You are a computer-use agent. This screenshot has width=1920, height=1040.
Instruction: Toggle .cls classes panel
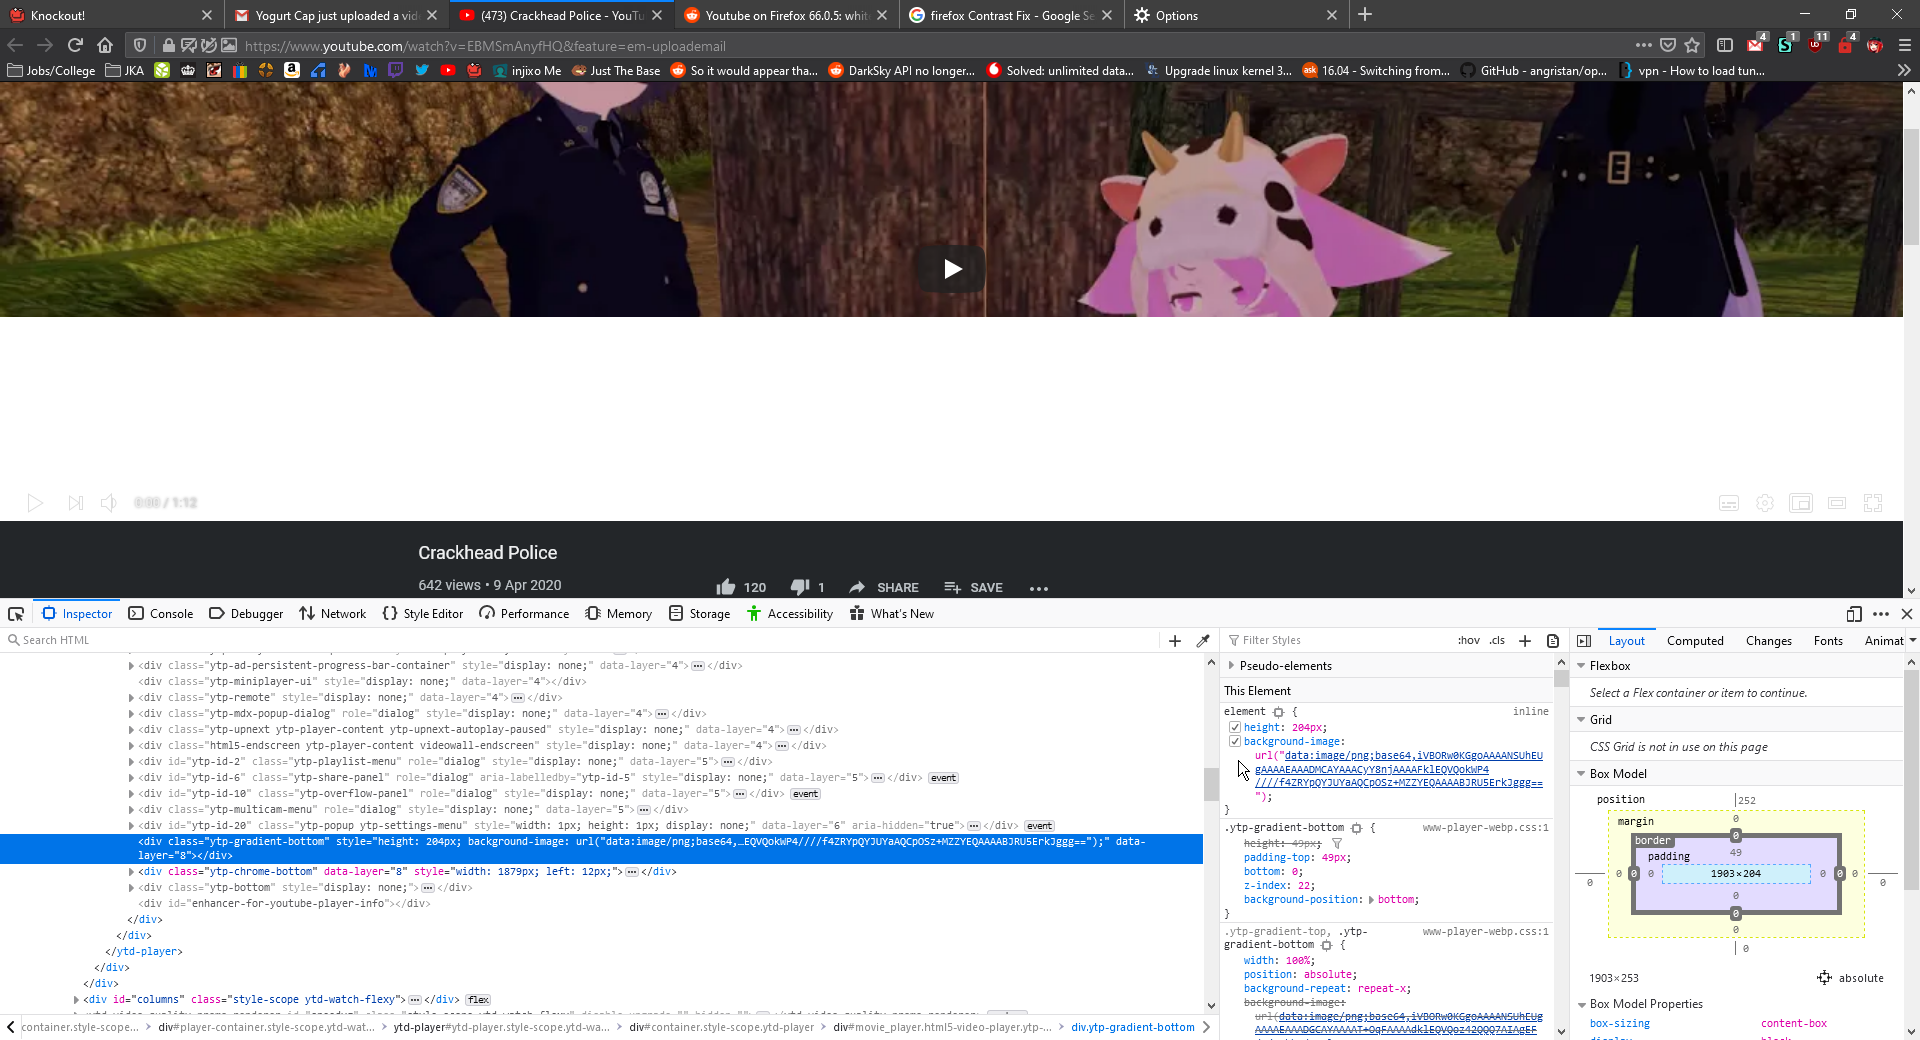click(1497, 640)
